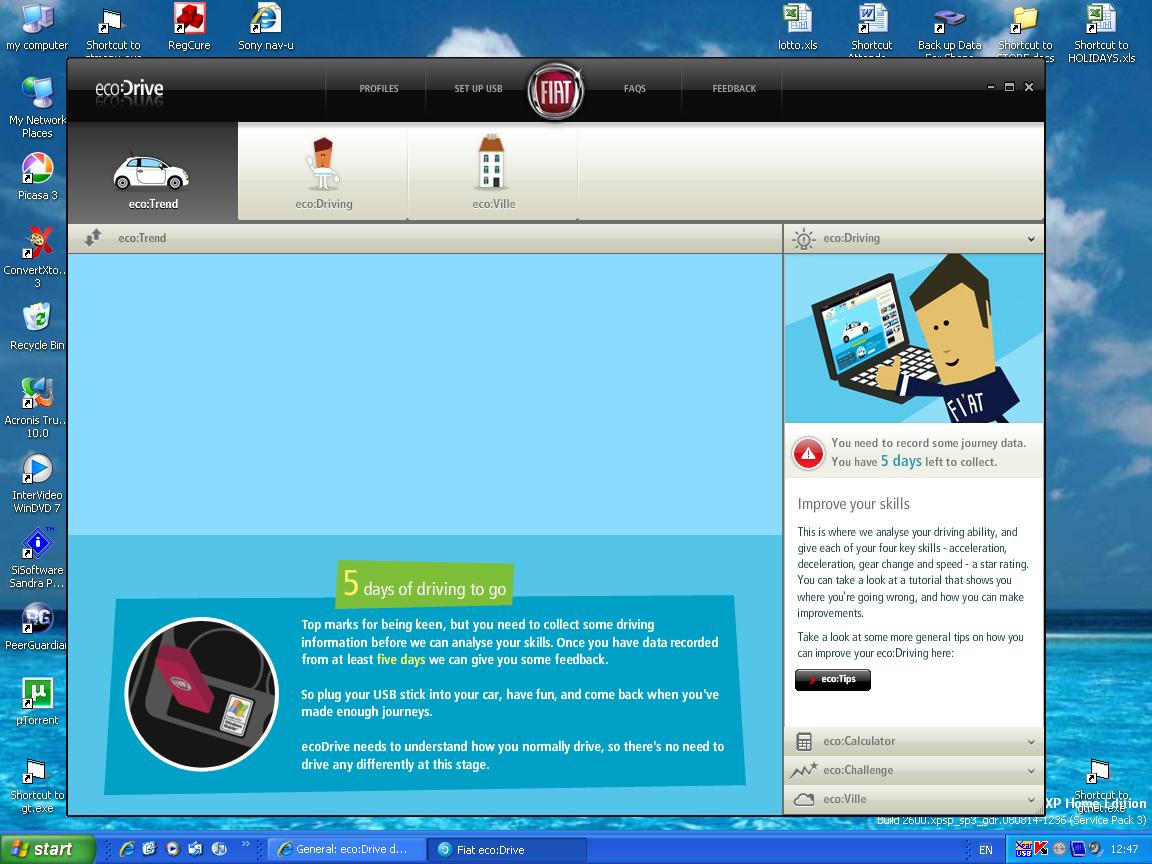This screenshot has height=864, width=1152.
Task: Open the Feedback menu item
Action: [734, 89]
